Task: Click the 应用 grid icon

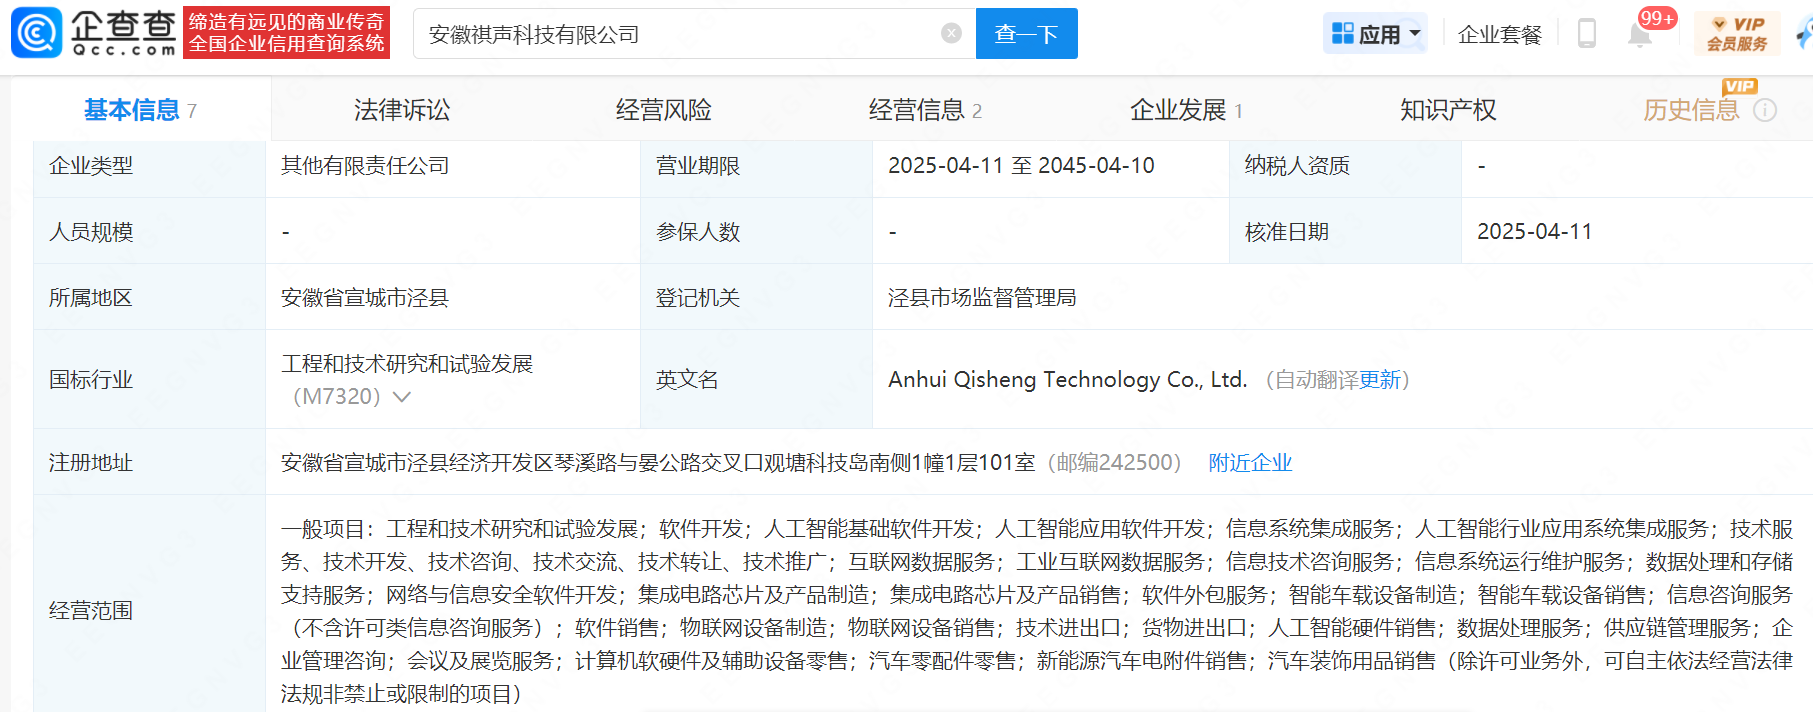Action: pos(1343,34)
